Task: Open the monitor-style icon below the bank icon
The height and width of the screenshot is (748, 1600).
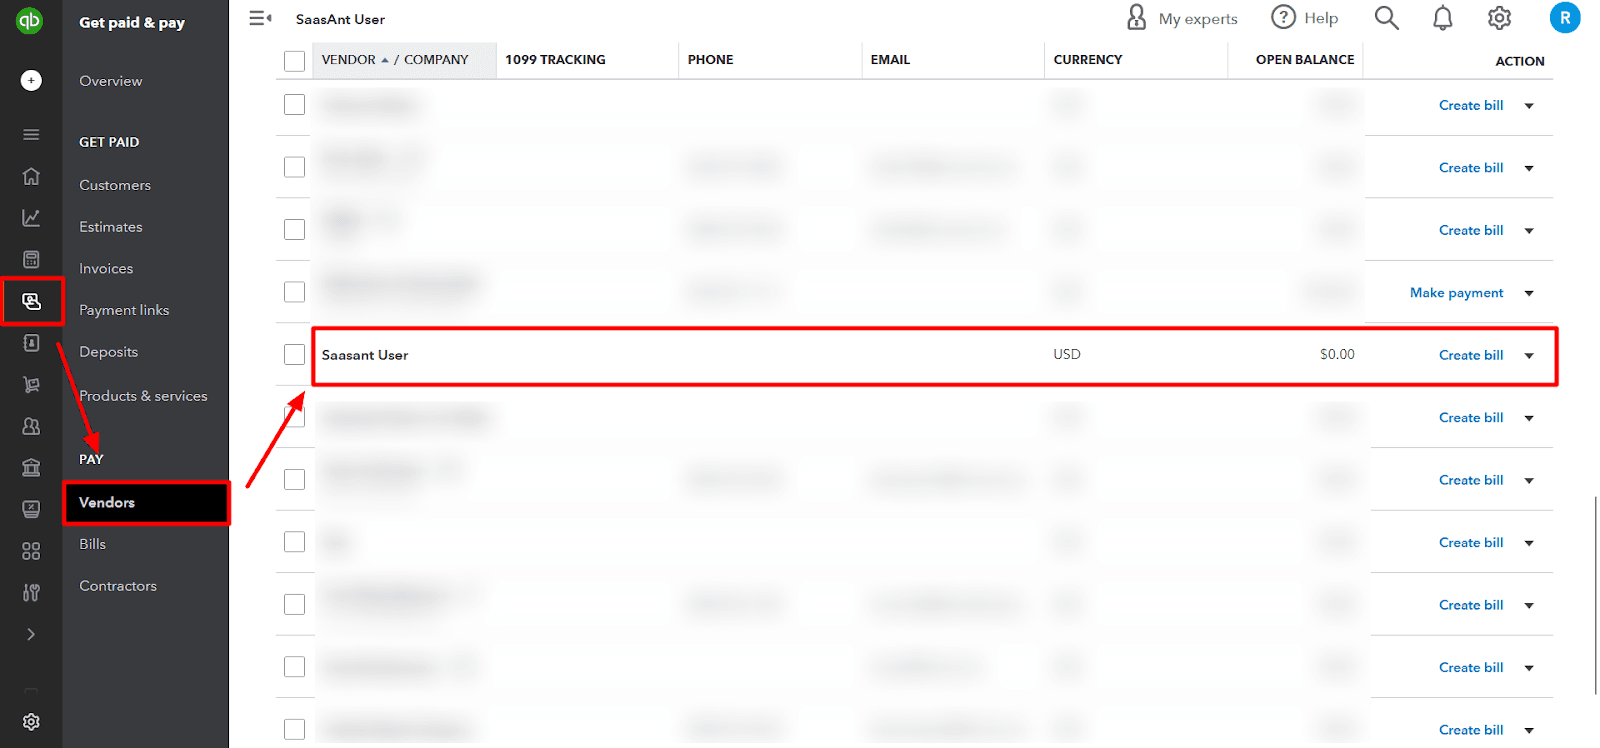Action: 31,509
